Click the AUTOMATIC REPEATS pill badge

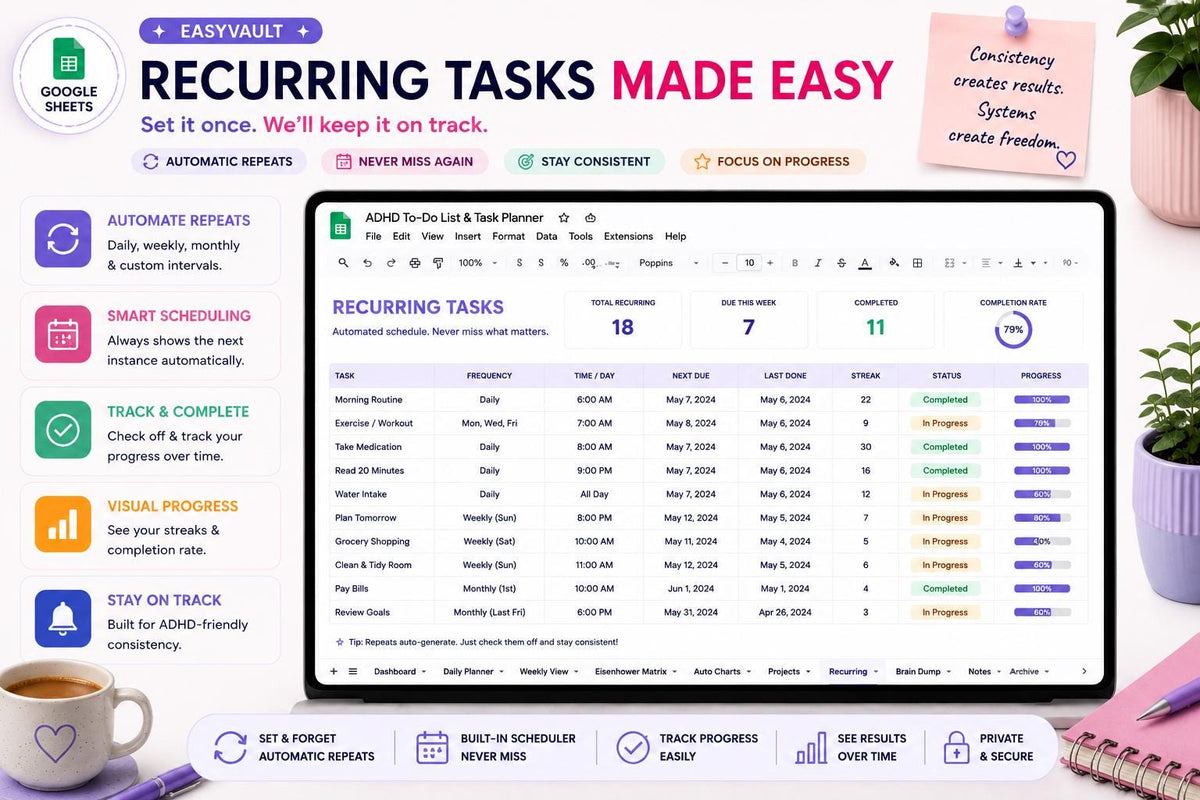tap(219, 161)
